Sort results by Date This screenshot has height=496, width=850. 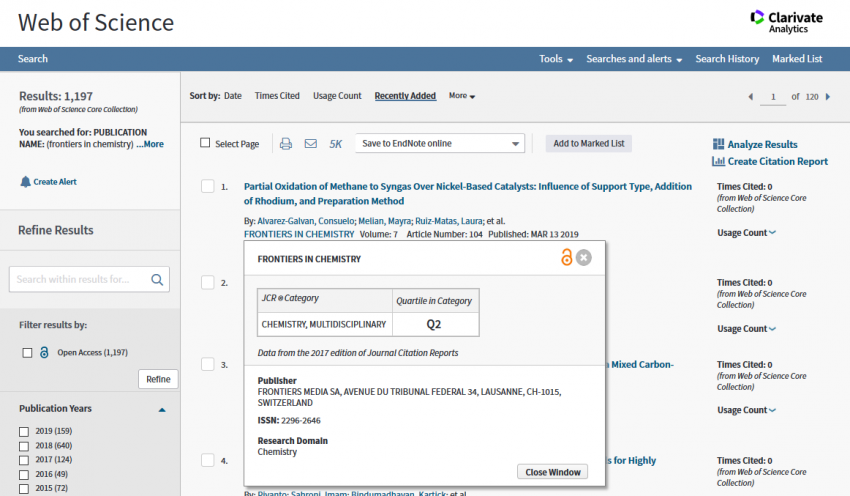point(233,96)
